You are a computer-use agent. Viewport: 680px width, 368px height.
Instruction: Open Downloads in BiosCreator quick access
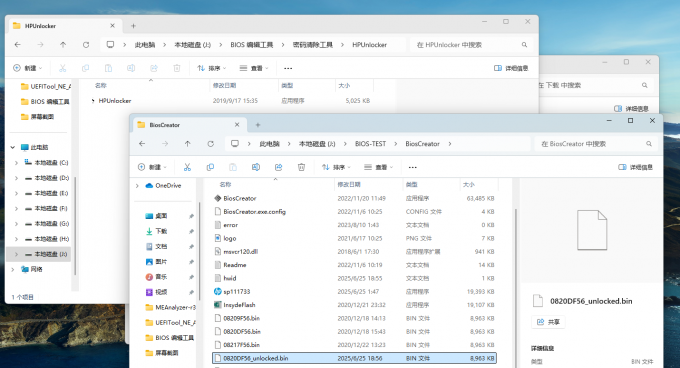pos(161,231)
